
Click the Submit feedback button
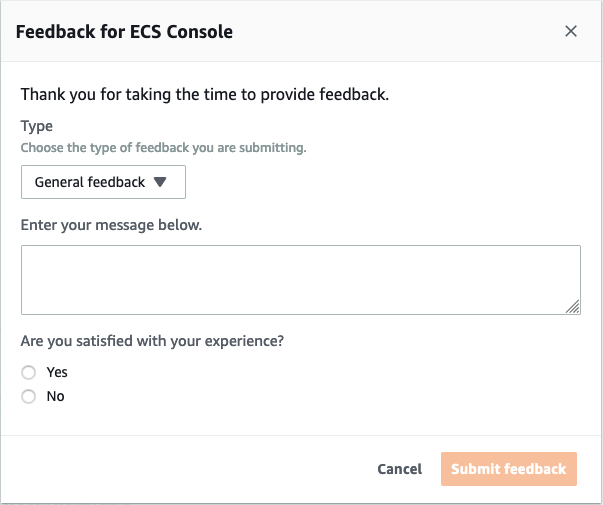pyautogui.click(x=508, y=469)
